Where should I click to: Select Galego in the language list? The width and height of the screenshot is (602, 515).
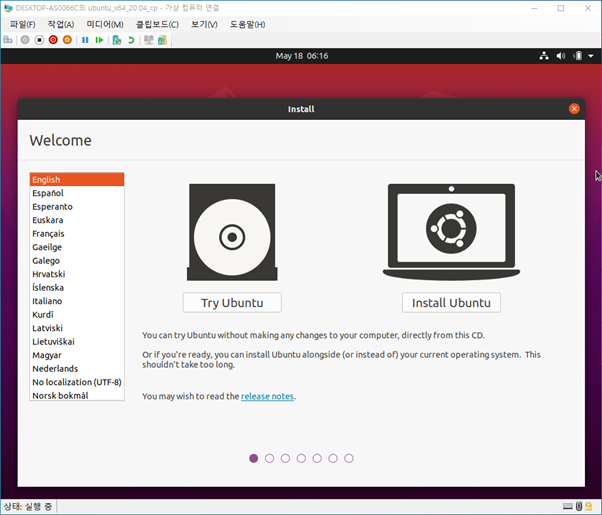click(x=77, y=260)
